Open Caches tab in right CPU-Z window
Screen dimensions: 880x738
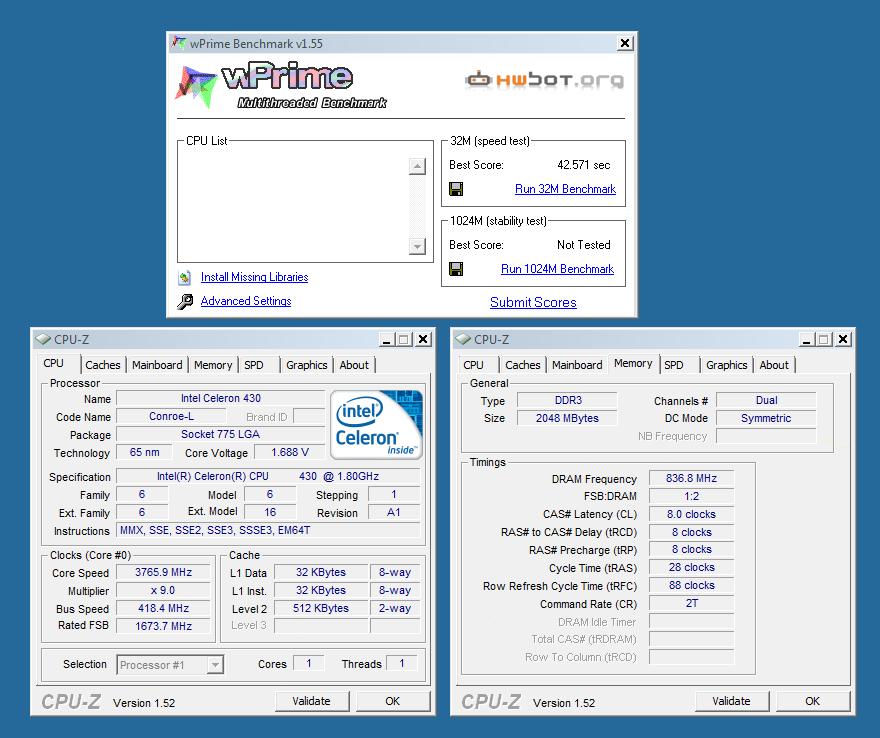pyautogui.click(x=522, y=365)
